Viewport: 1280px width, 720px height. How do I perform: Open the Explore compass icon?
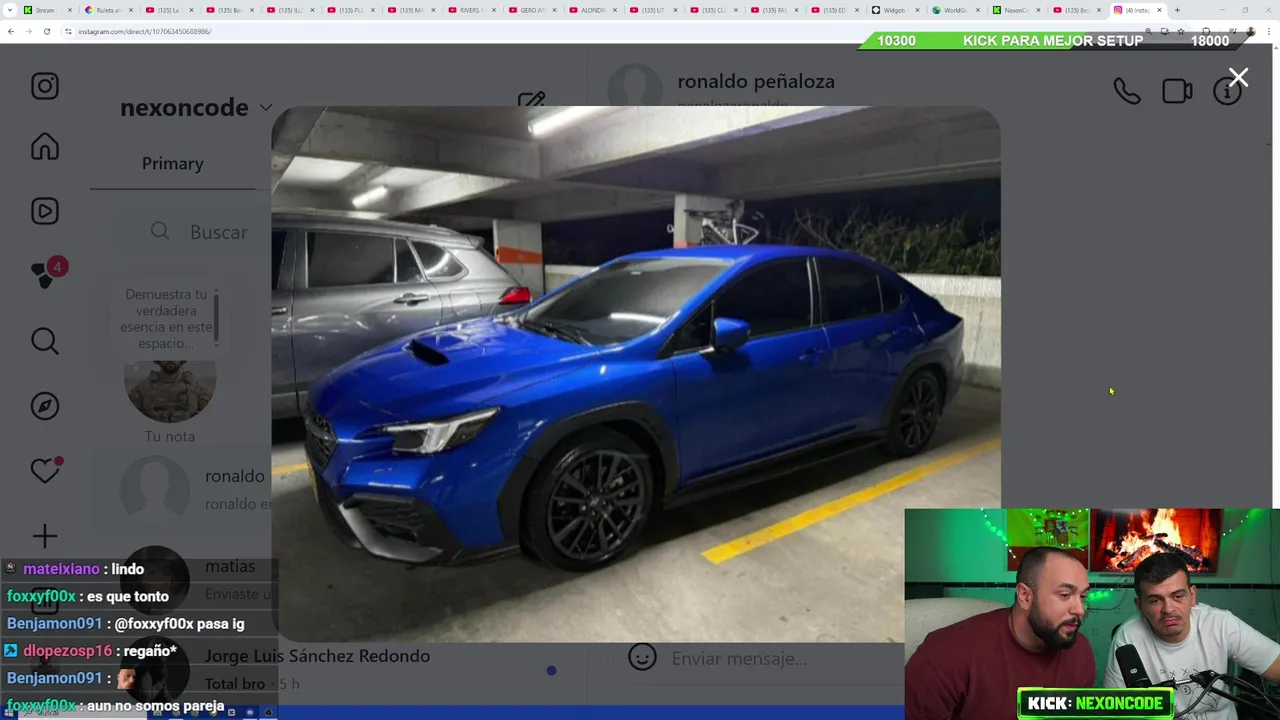tap(44, 406)
